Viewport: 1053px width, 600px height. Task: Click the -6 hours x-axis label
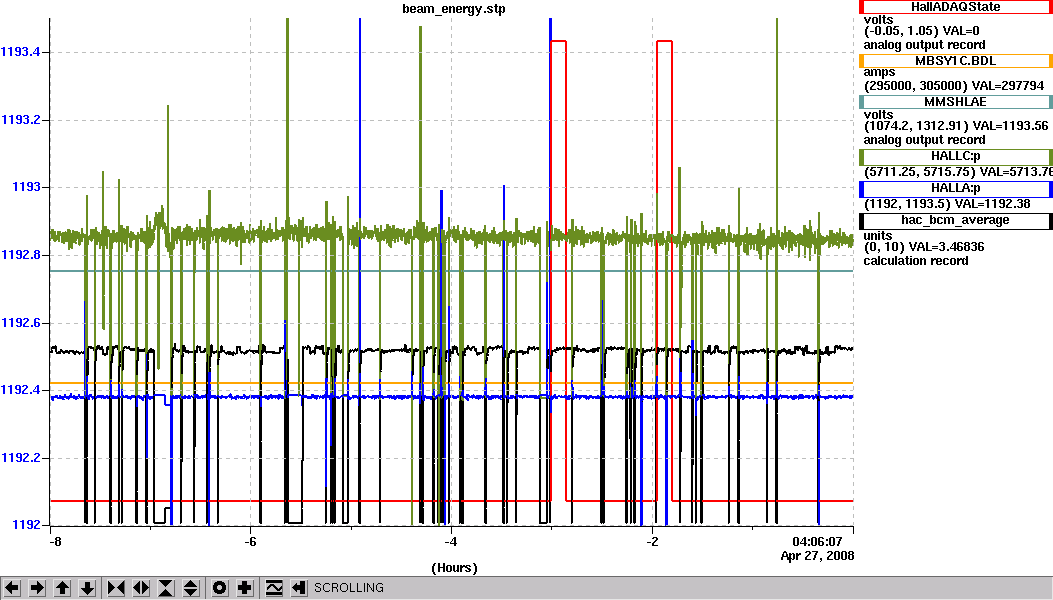[x=250, y=542]
